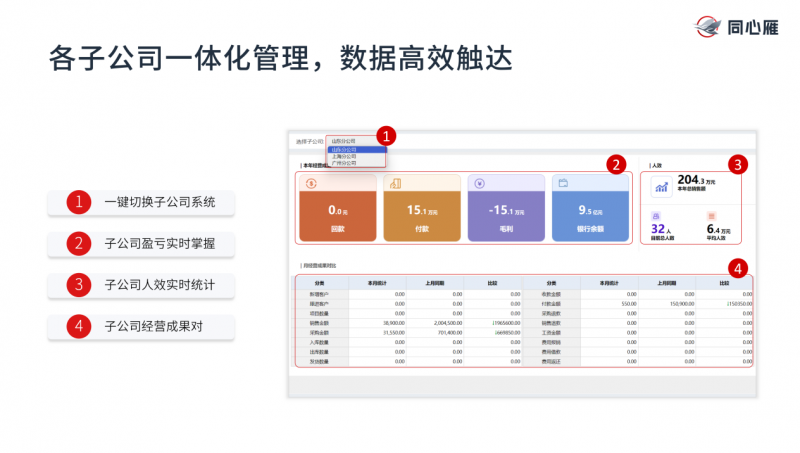Click the 子公司经营成果对 list item
The image size is (800, 453).
pyautogui.click(x=141, y=326)
